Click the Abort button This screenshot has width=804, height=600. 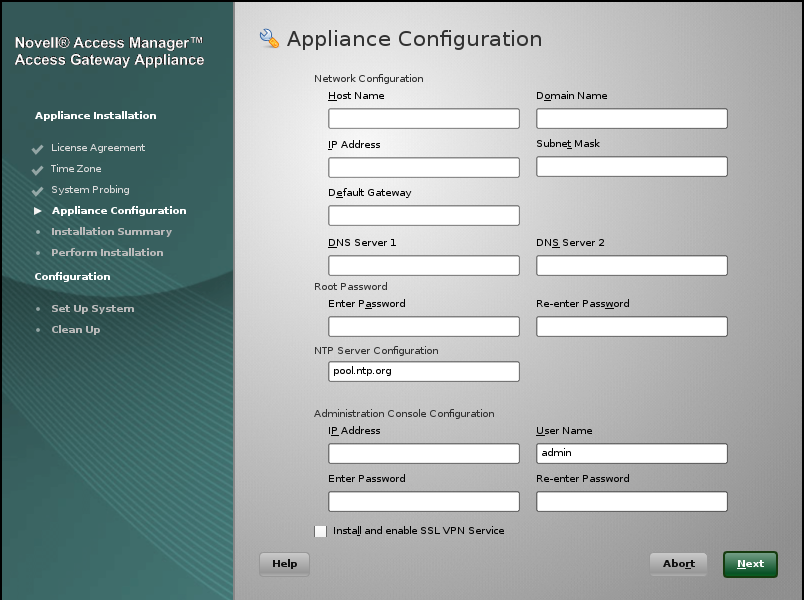[x=678, y=564]
